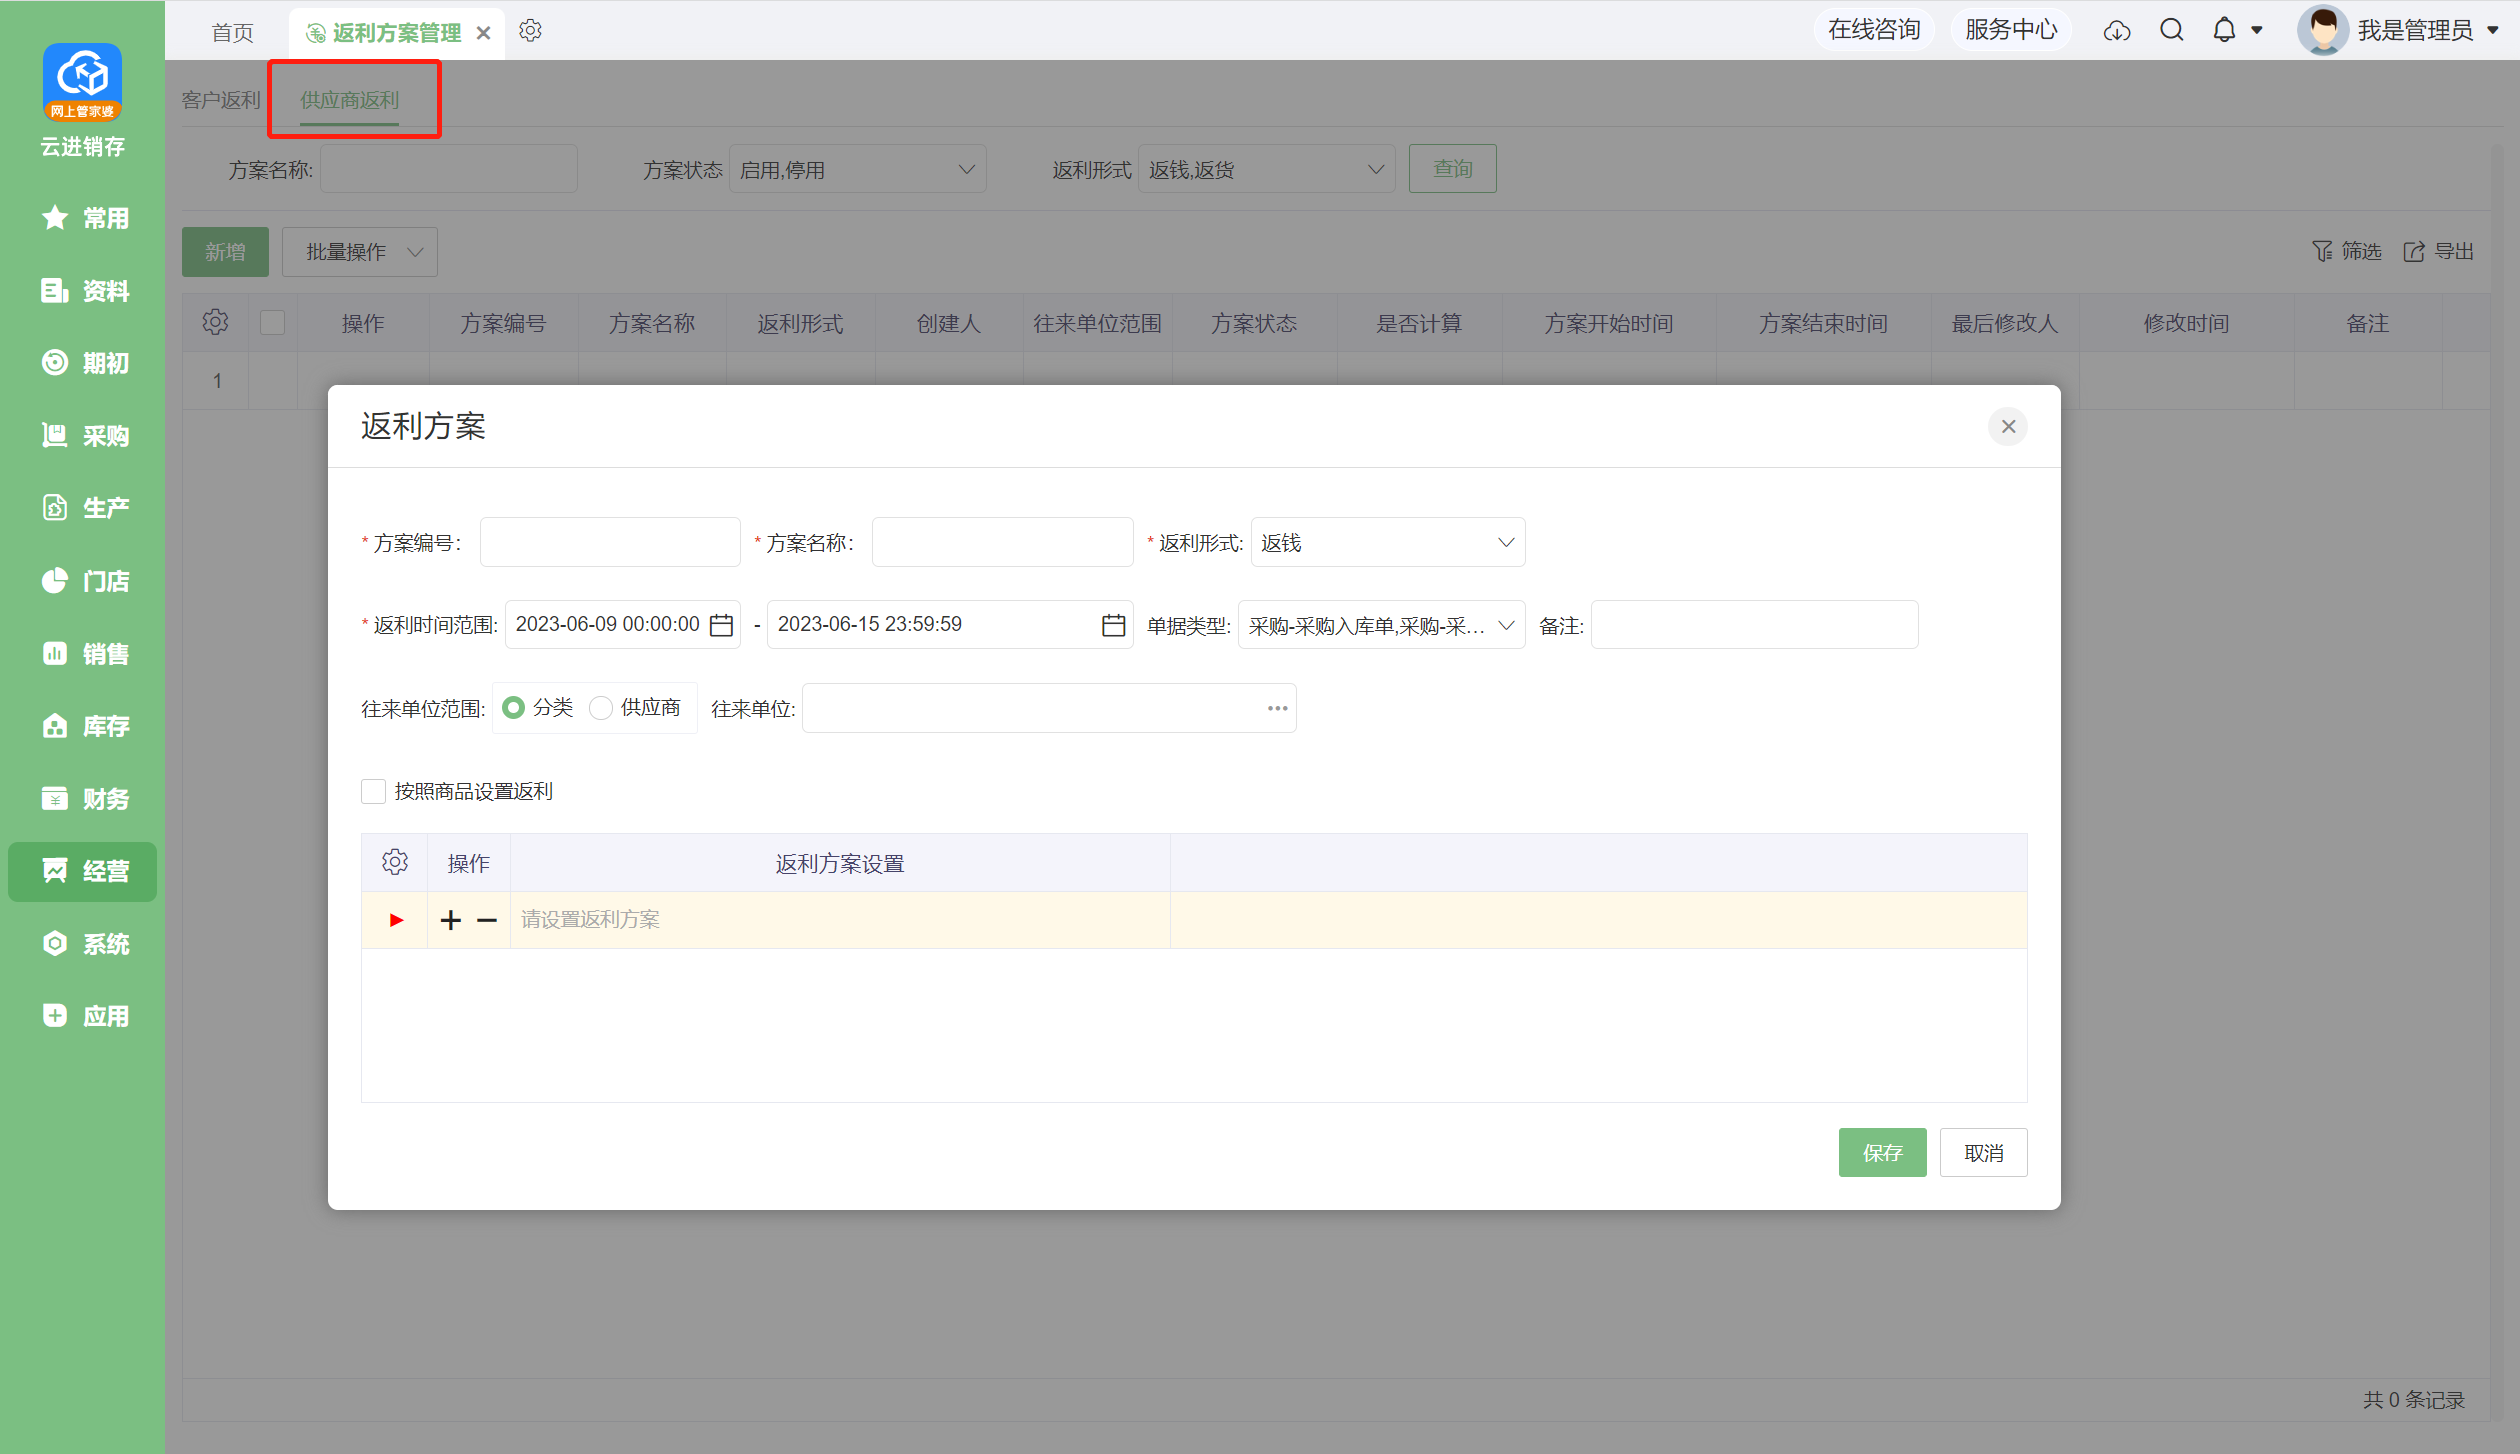Click the 新增 button
The image size is (2520, 1454).
tap(225, 252)
